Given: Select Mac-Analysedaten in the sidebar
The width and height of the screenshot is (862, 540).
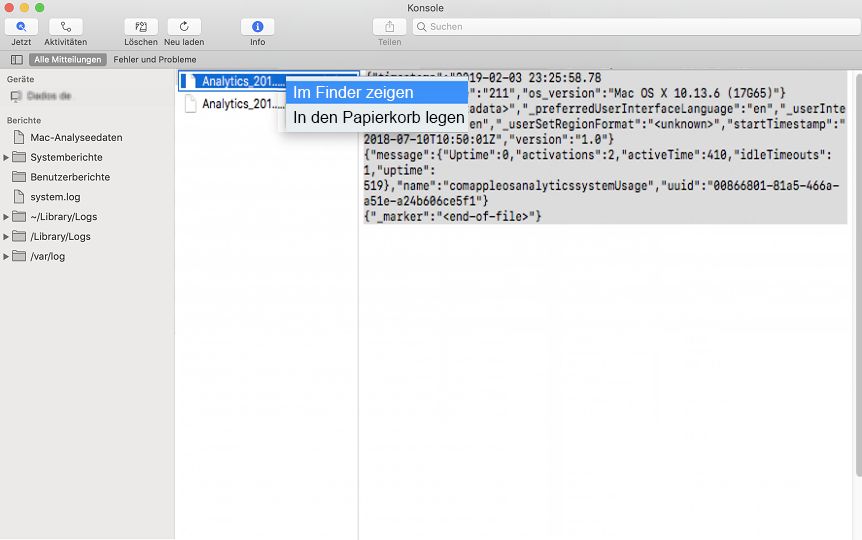Looking at the screenshot, I should click(76, 137).
